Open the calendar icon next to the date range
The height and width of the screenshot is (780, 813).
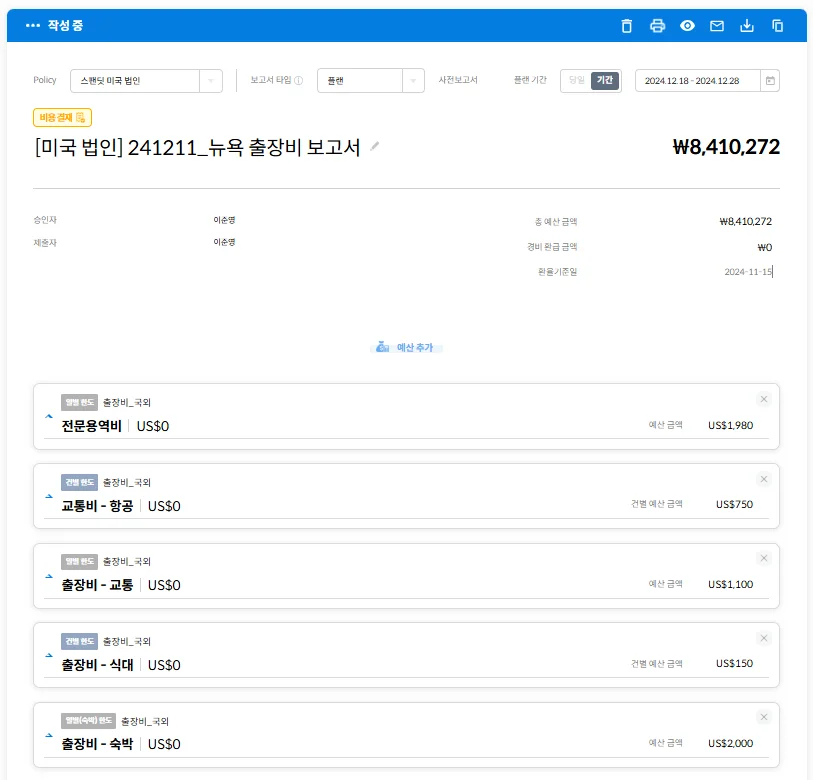(769, 80)
